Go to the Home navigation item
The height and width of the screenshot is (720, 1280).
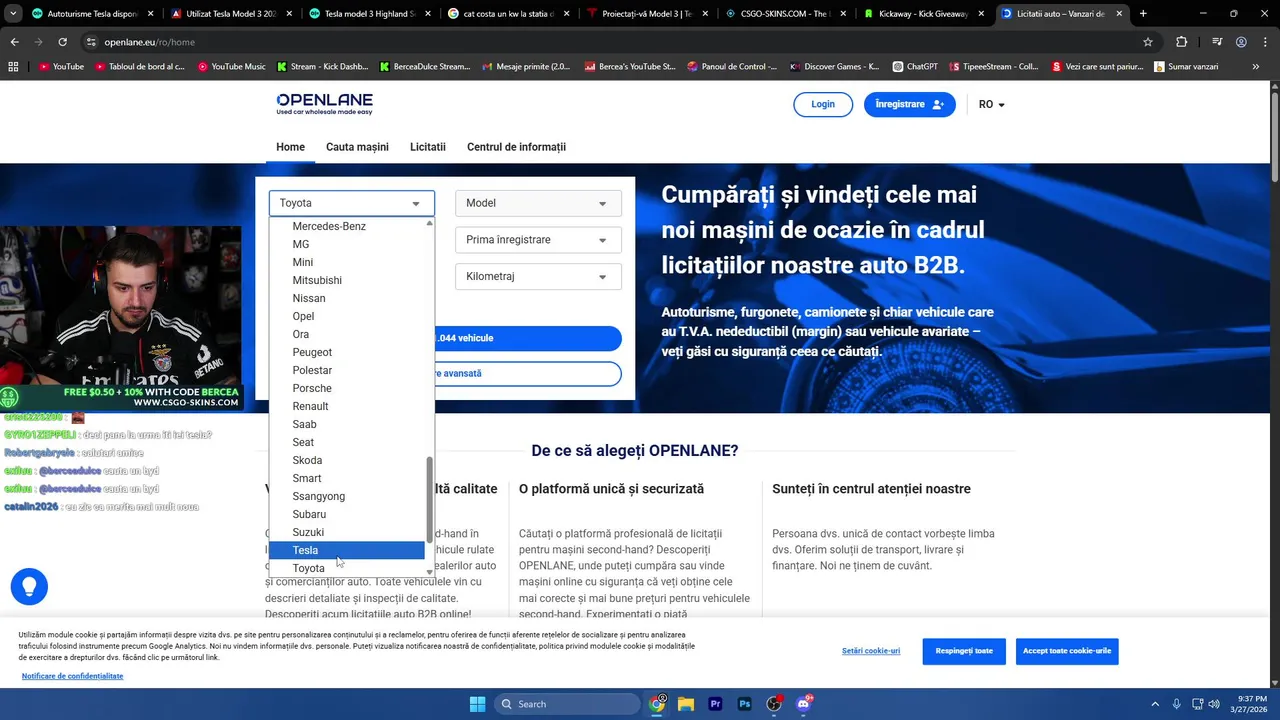290,147
